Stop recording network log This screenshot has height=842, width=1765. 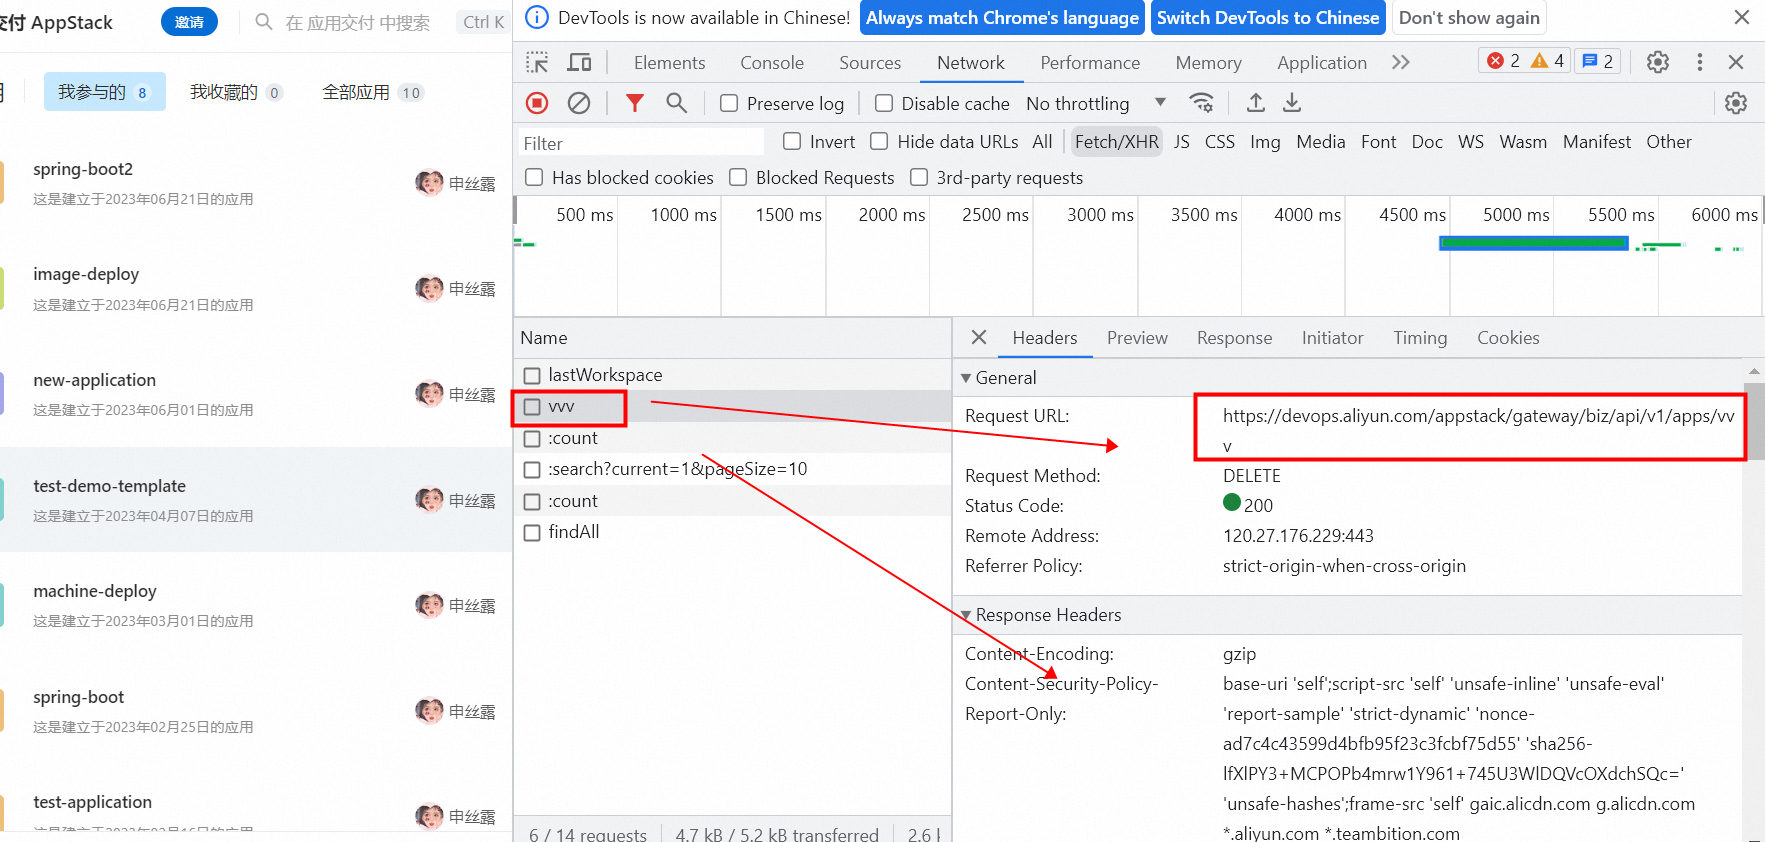tap(537, 103)
